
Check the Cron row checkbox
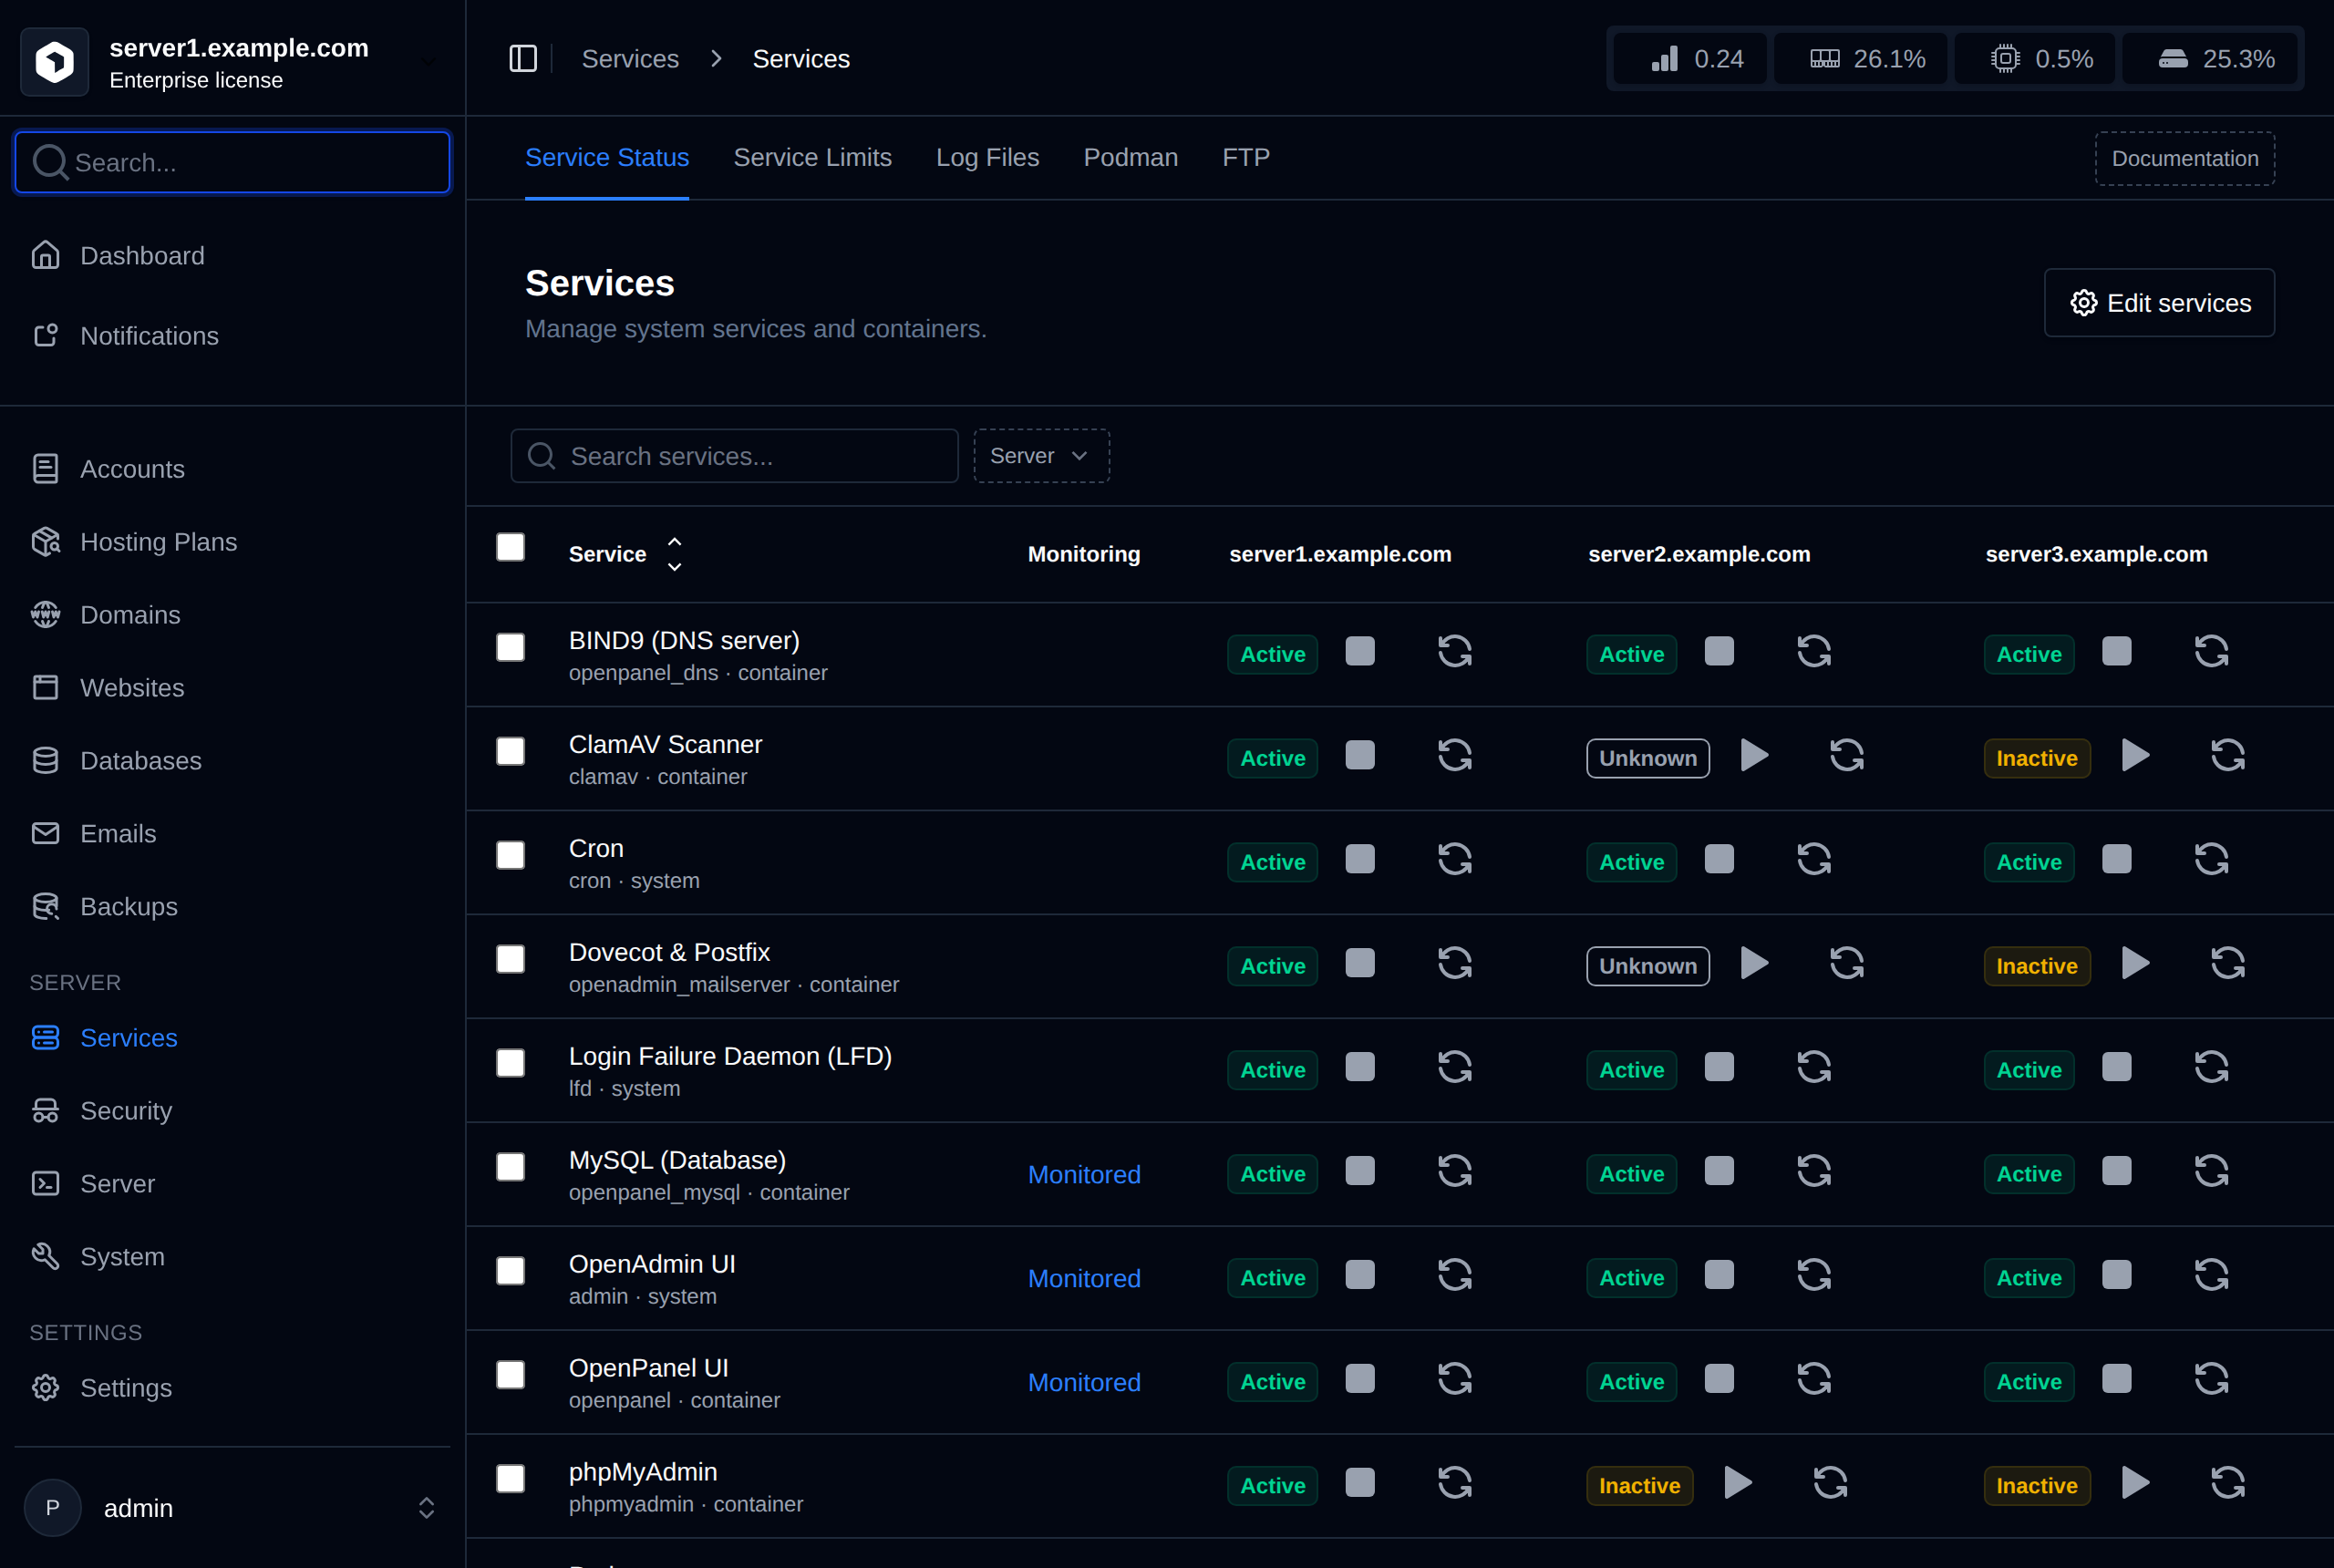[511, 855]
